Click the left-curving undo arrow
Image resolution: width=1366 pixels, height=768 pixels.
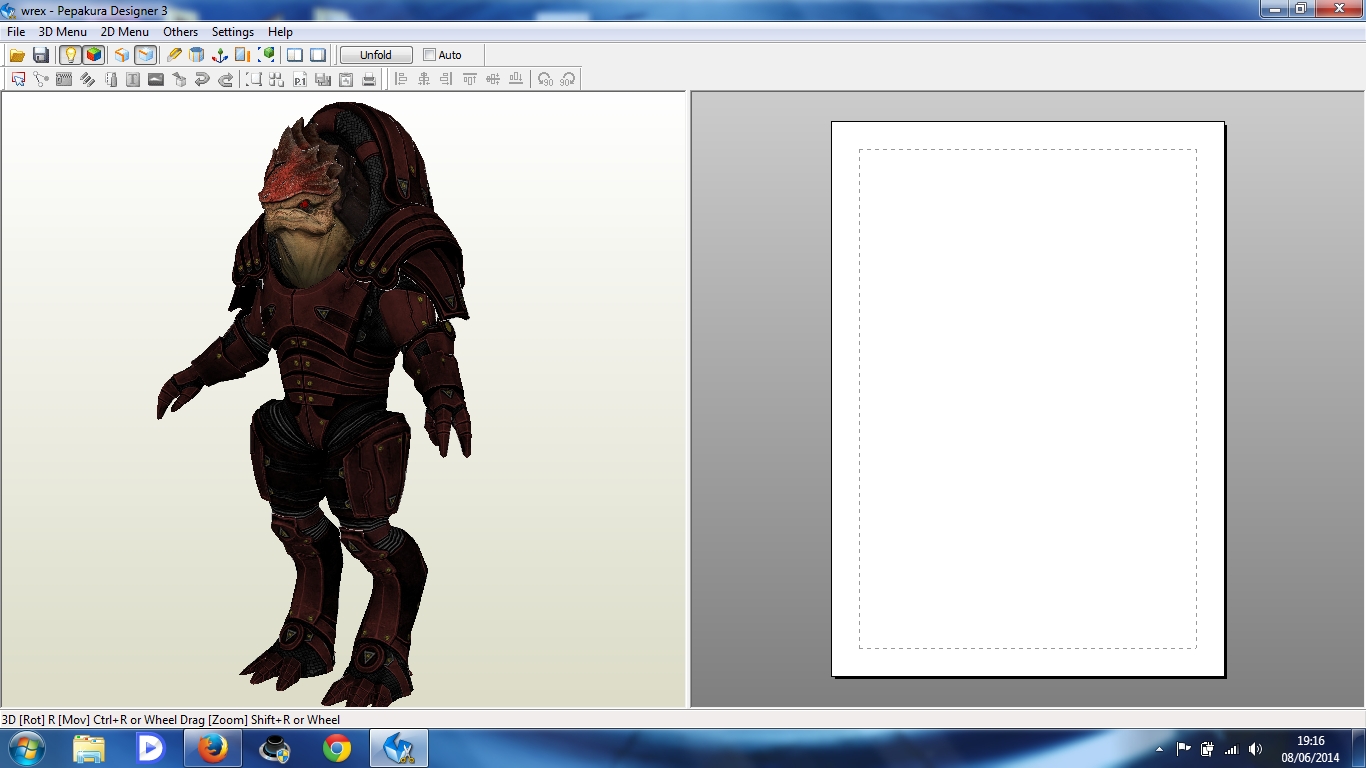(202, 79)
